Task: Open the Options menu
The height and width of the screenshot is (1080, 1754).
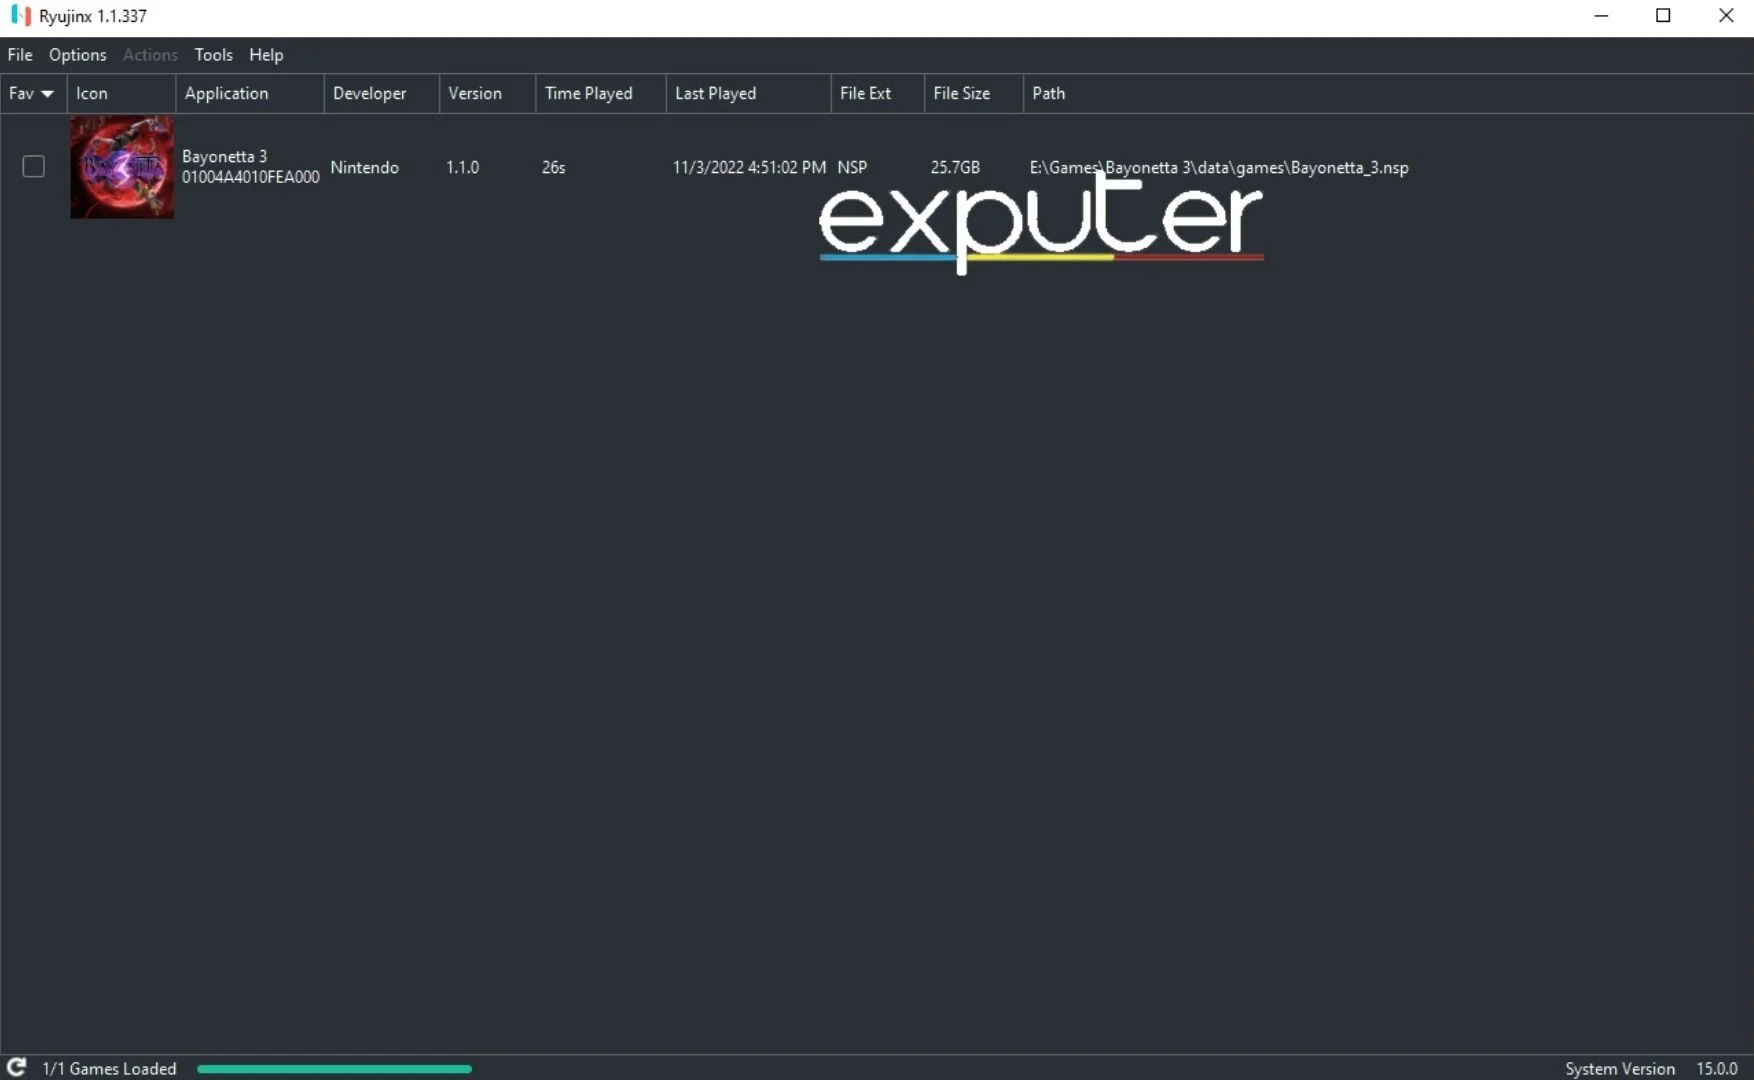Action: (77, 55)
